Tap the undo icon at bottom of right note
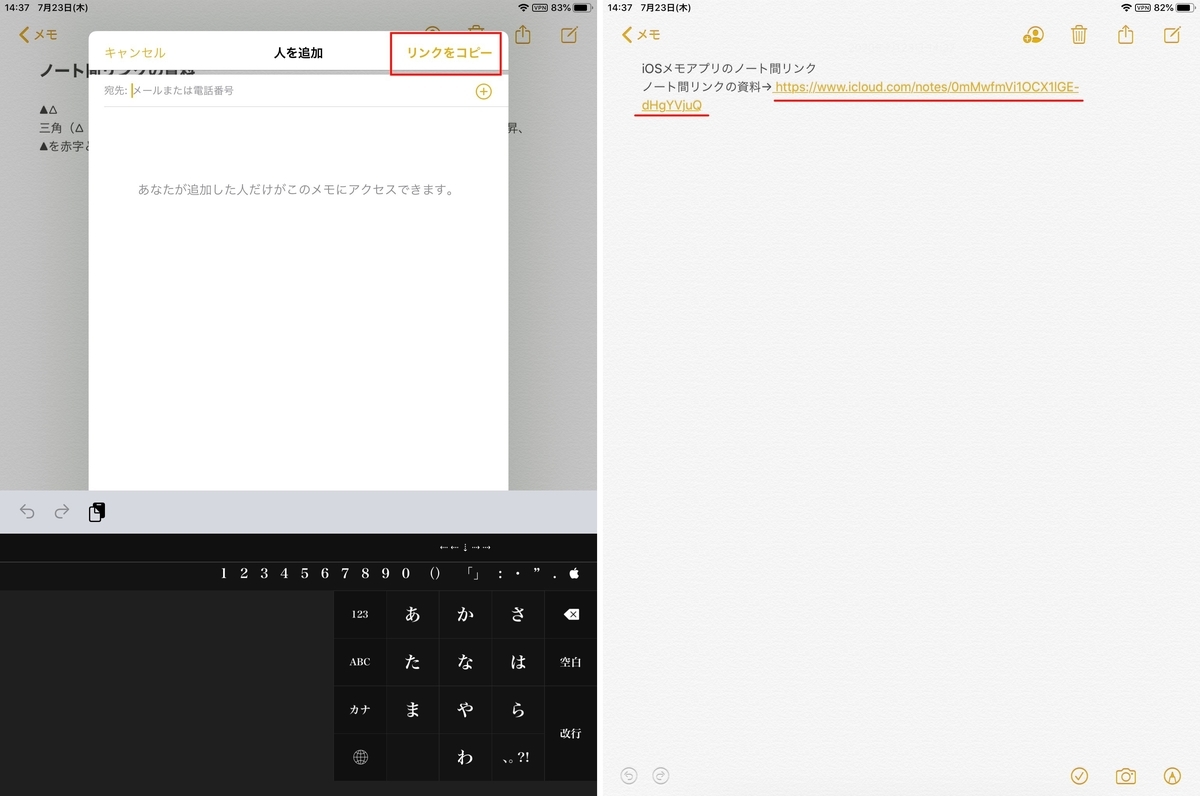The image size is (1200, 796). [629, 775]
